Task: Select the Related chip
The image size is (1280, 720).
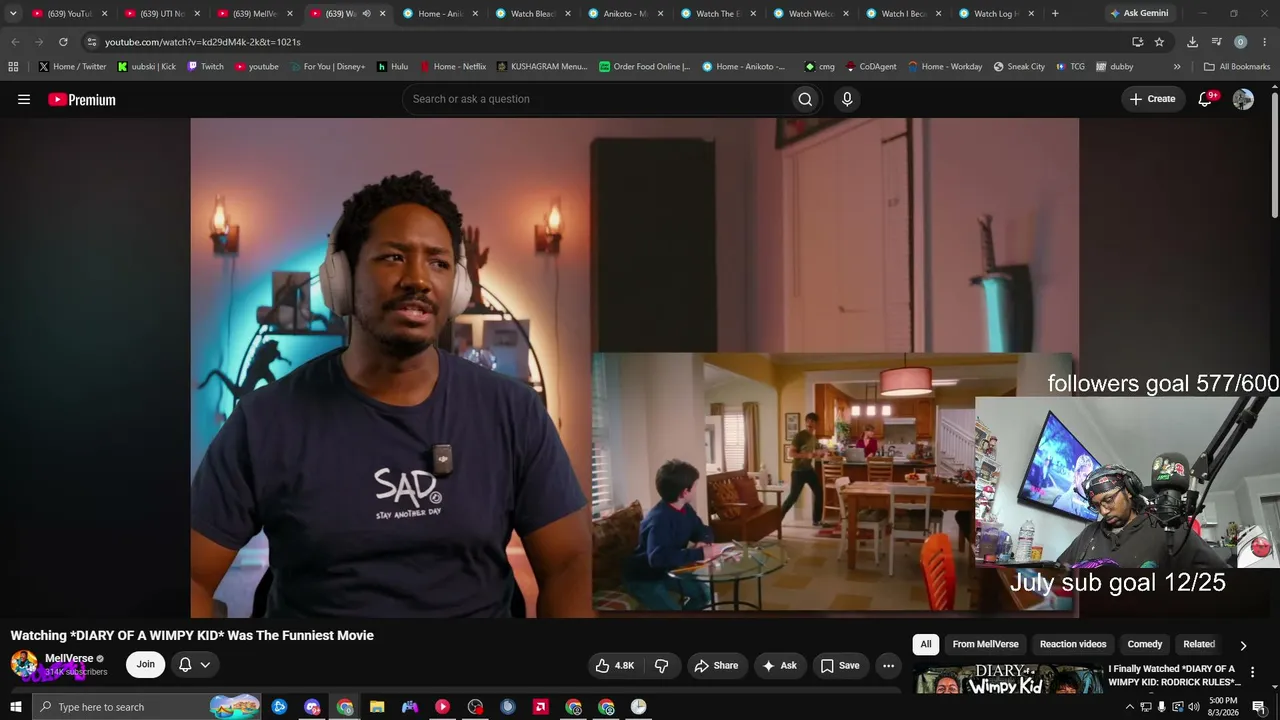Action: click(x=1199, y=645)
